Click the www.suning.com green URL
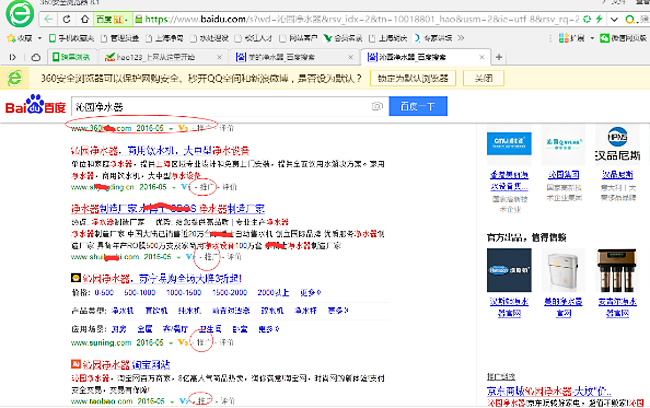The height and width of the screenshot is (408, 650). point(101,343)
